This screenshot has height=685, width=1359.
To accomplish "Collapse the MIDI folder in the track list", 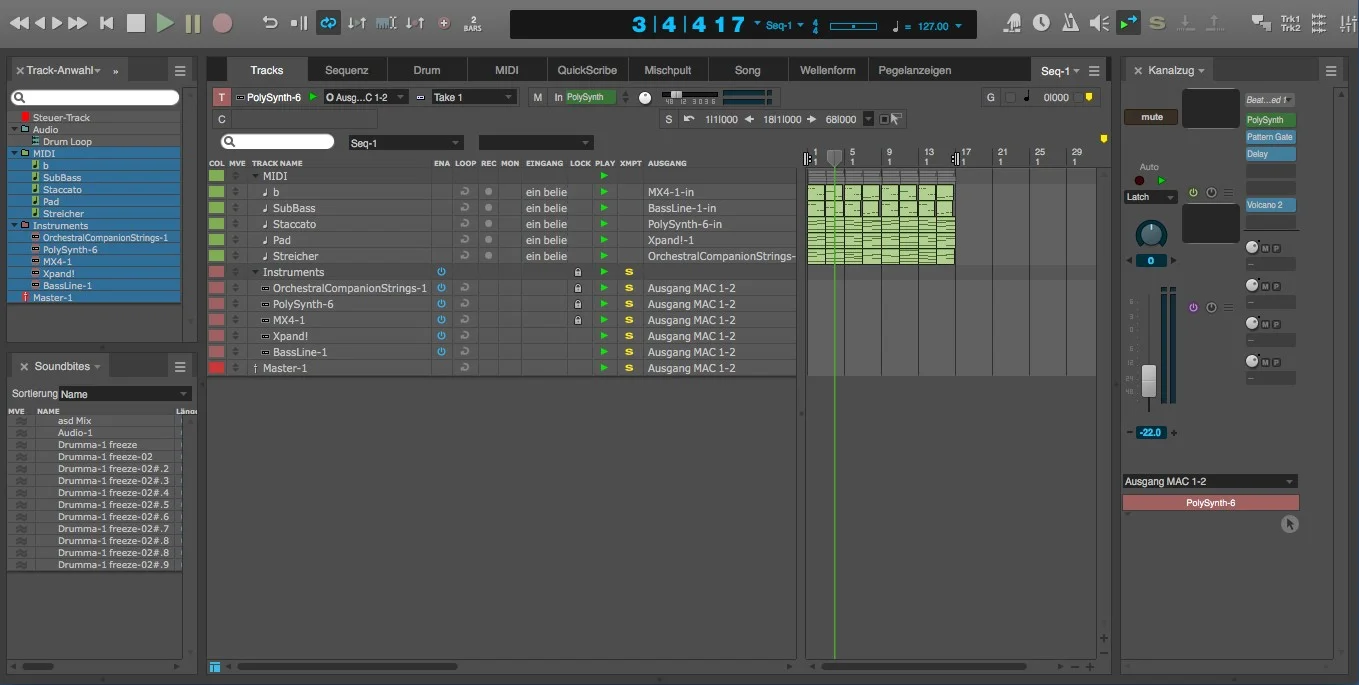I will [x=257, y=176].
